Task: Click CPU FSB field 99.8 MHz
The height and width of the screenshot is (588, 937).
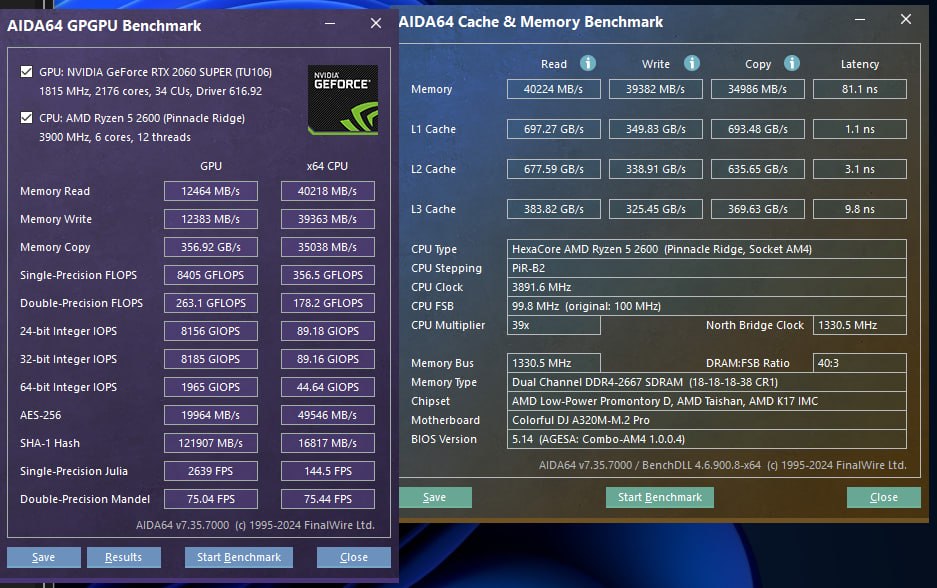Action: pos(707,306)
